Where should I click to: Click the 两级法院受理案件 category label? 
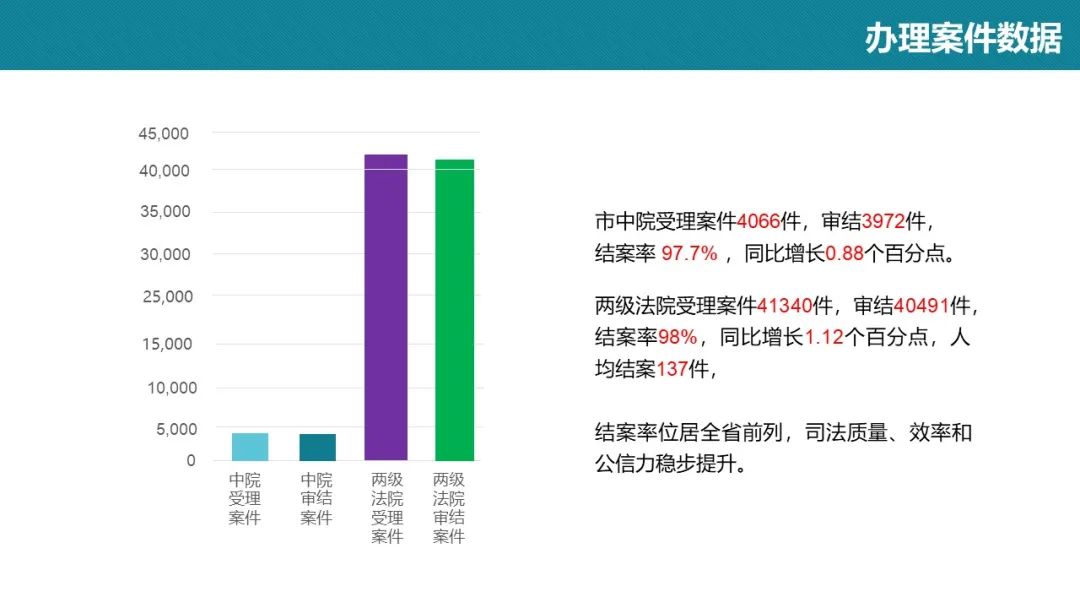[x=386, y=507]
